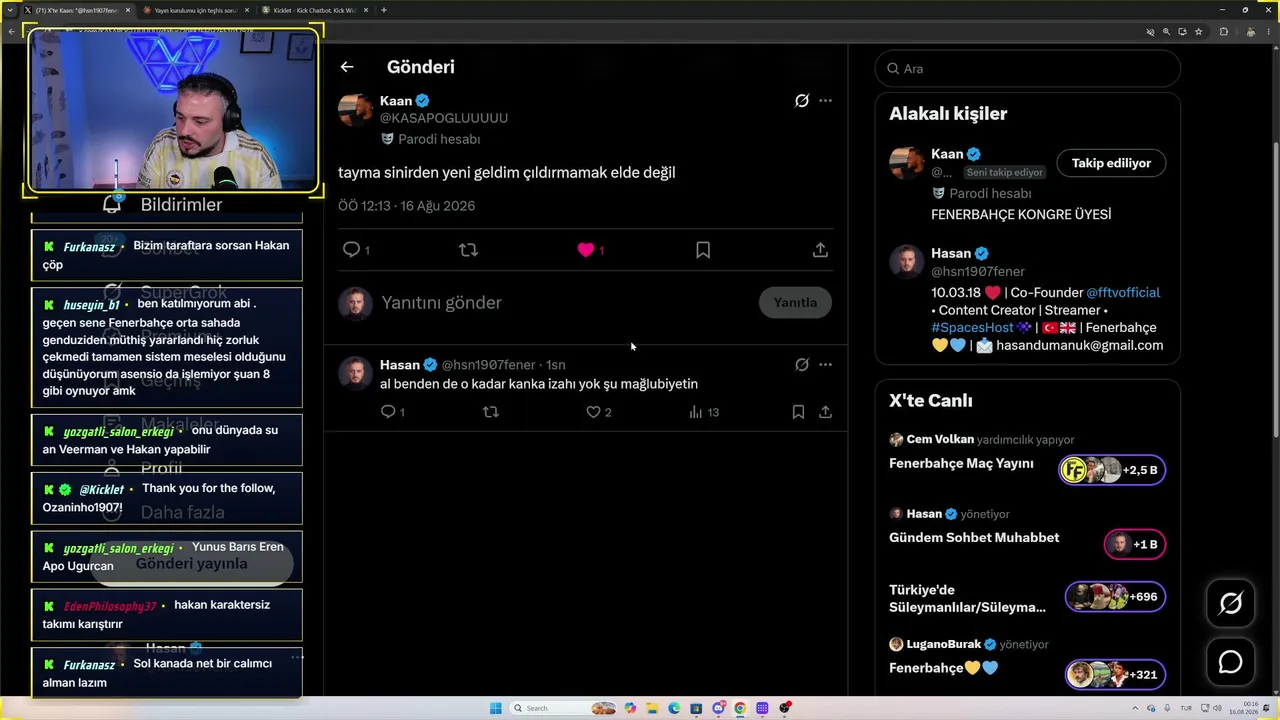The height and width of the screenshot is (720, 1280).
Task: Repost Kaan's post
Action: click(468, 250)
